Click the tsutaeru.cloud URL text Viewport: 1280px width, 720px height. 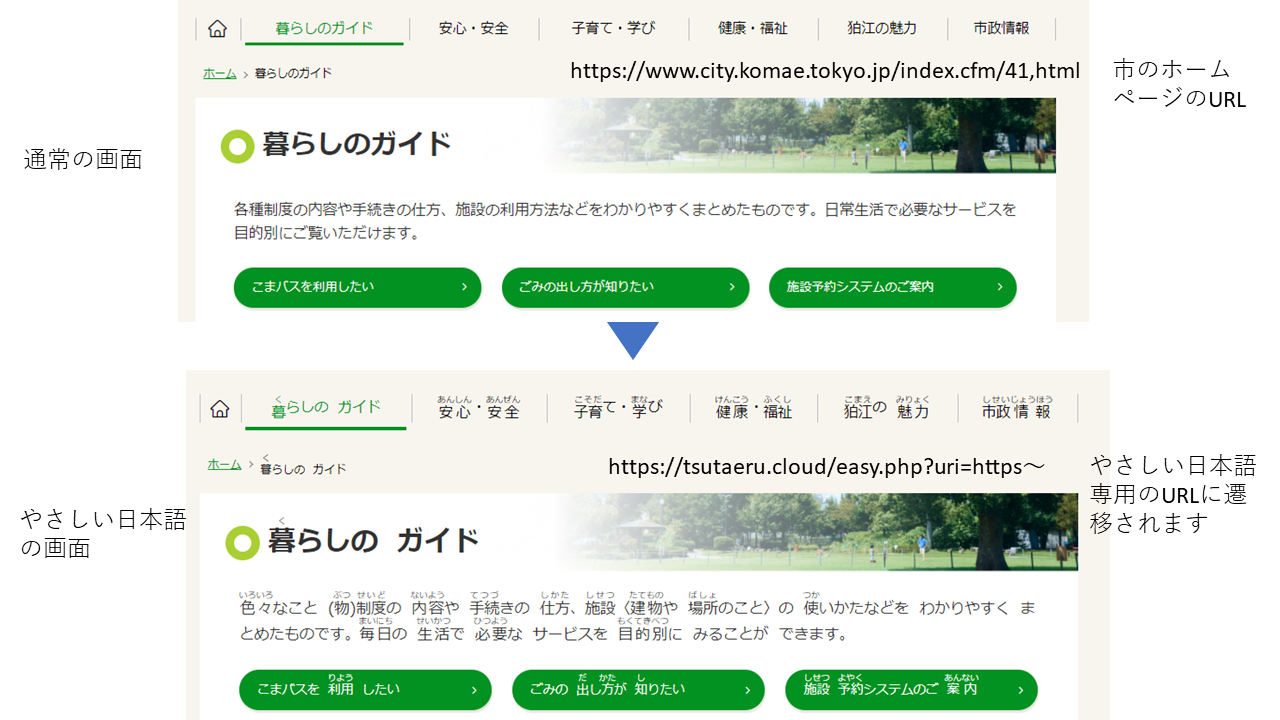[826, 466]
